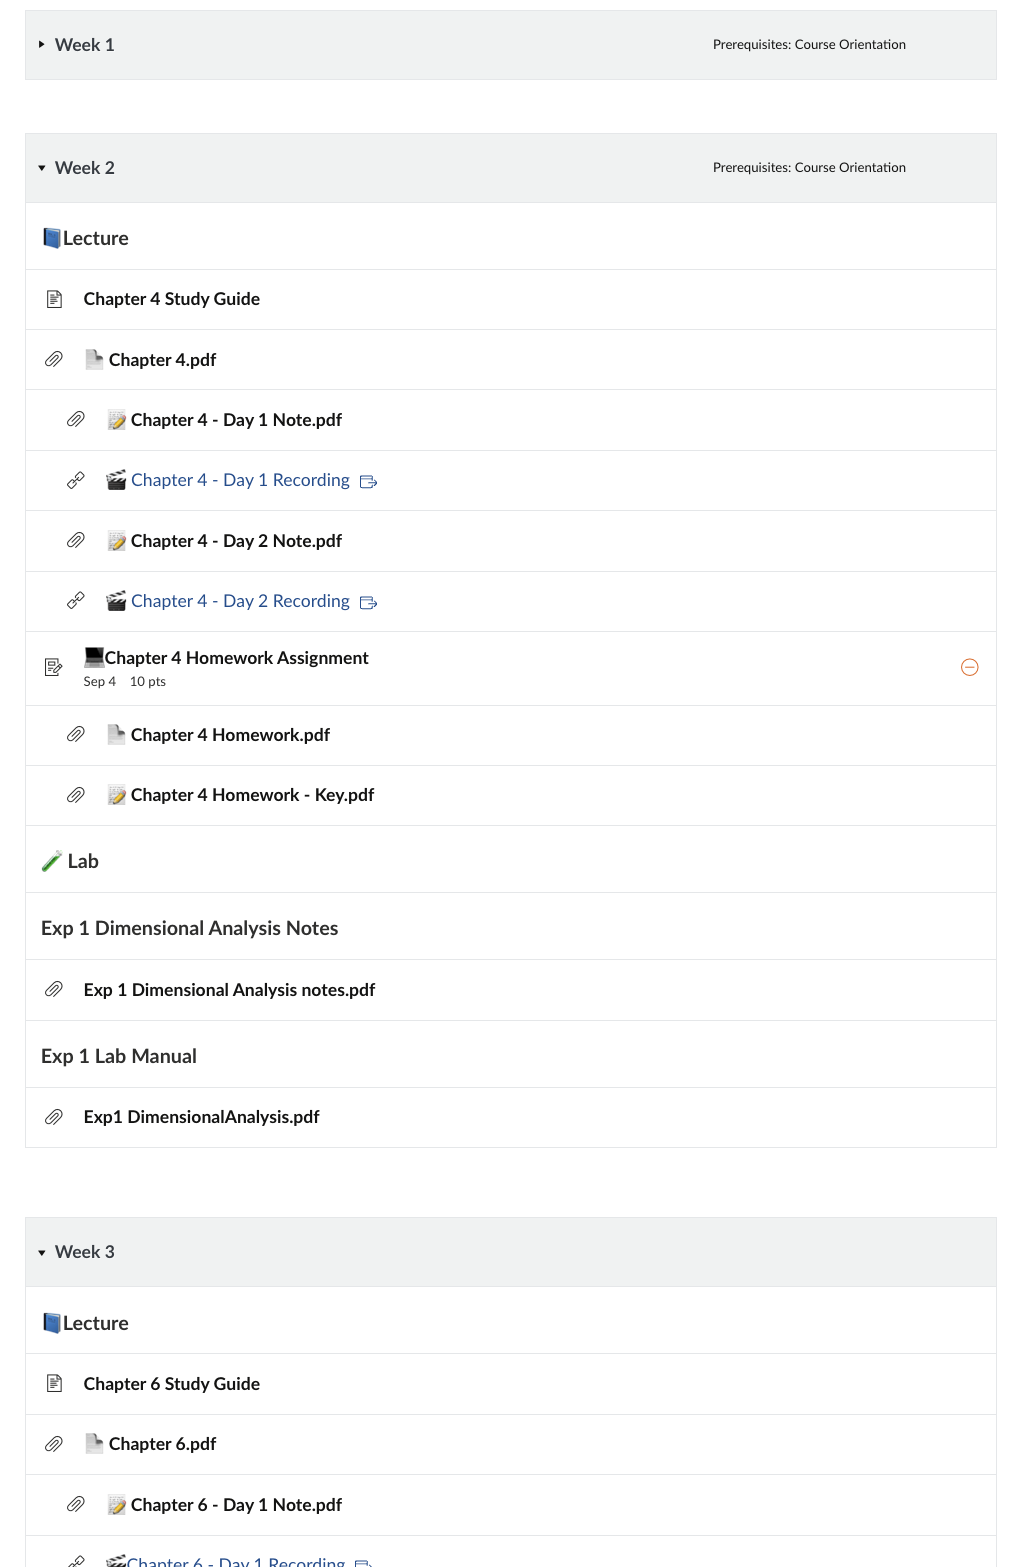Image resolution: width=1020 pixels, height=1567 pixels.
Task: Open Chapter 4 - Day 1 Recording link
Action: coord(240,481)
